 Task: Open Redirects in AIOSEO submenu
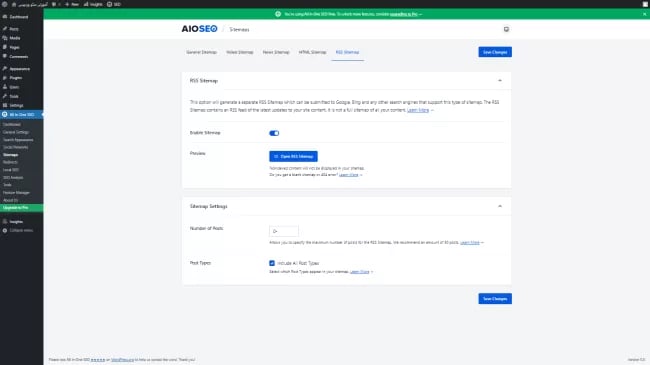coord(10,162)
